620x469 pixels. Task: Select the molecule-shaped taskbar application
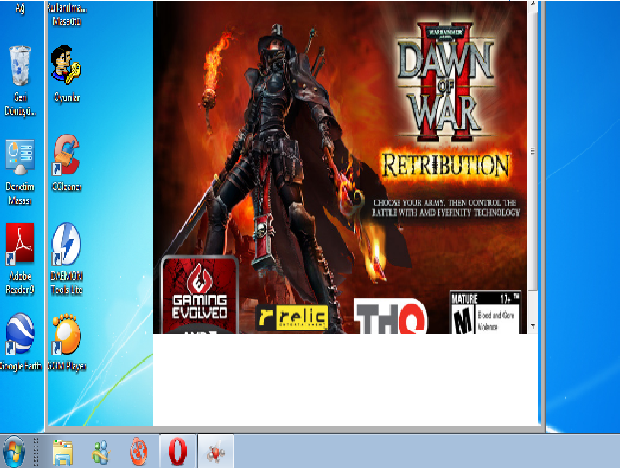[216, 452]
